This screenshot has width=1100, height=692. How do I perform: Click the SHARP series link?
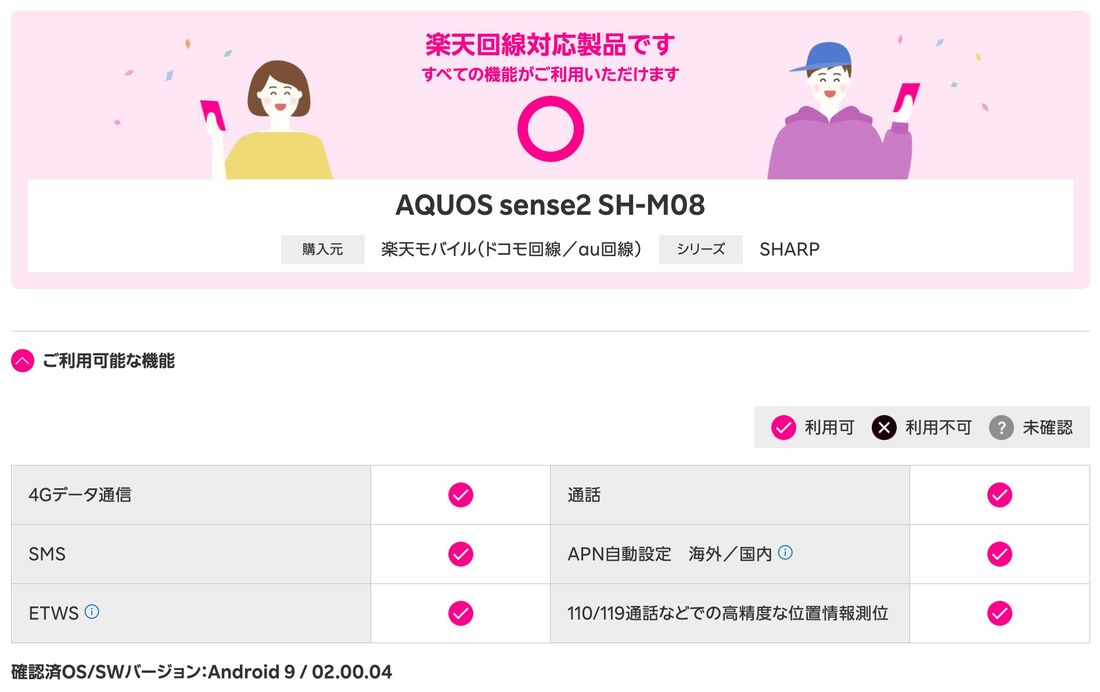789,249
